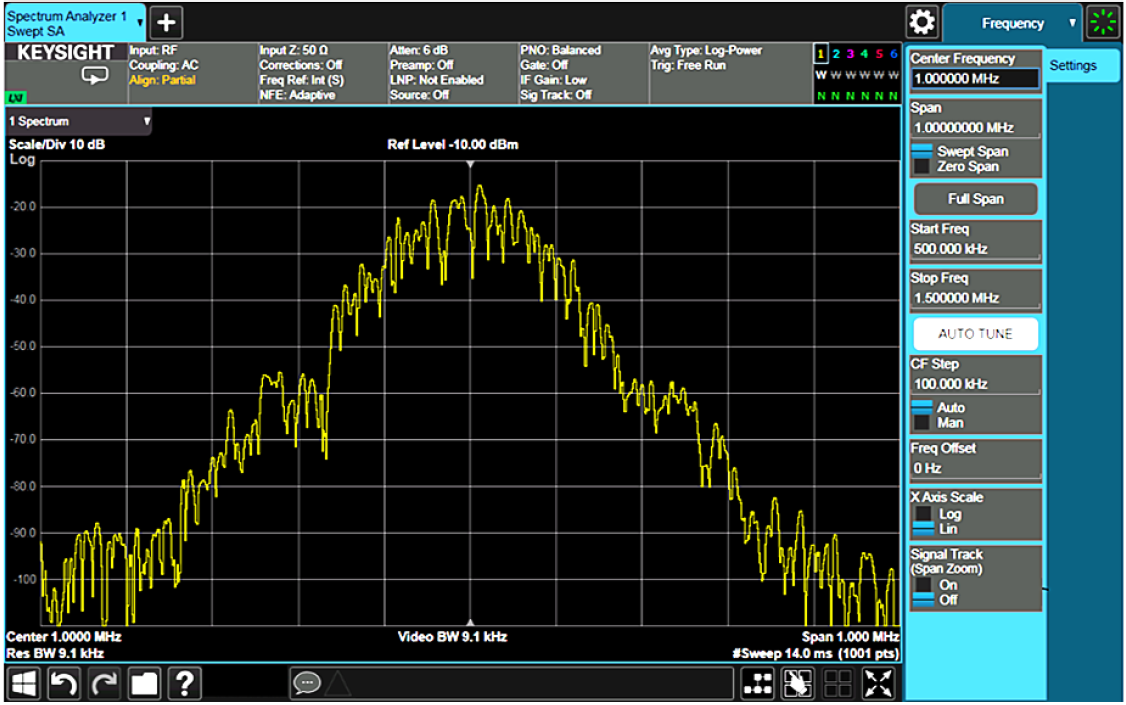Select trace 6 indicator
This screenshot has height=705, width=1126.
894,54
